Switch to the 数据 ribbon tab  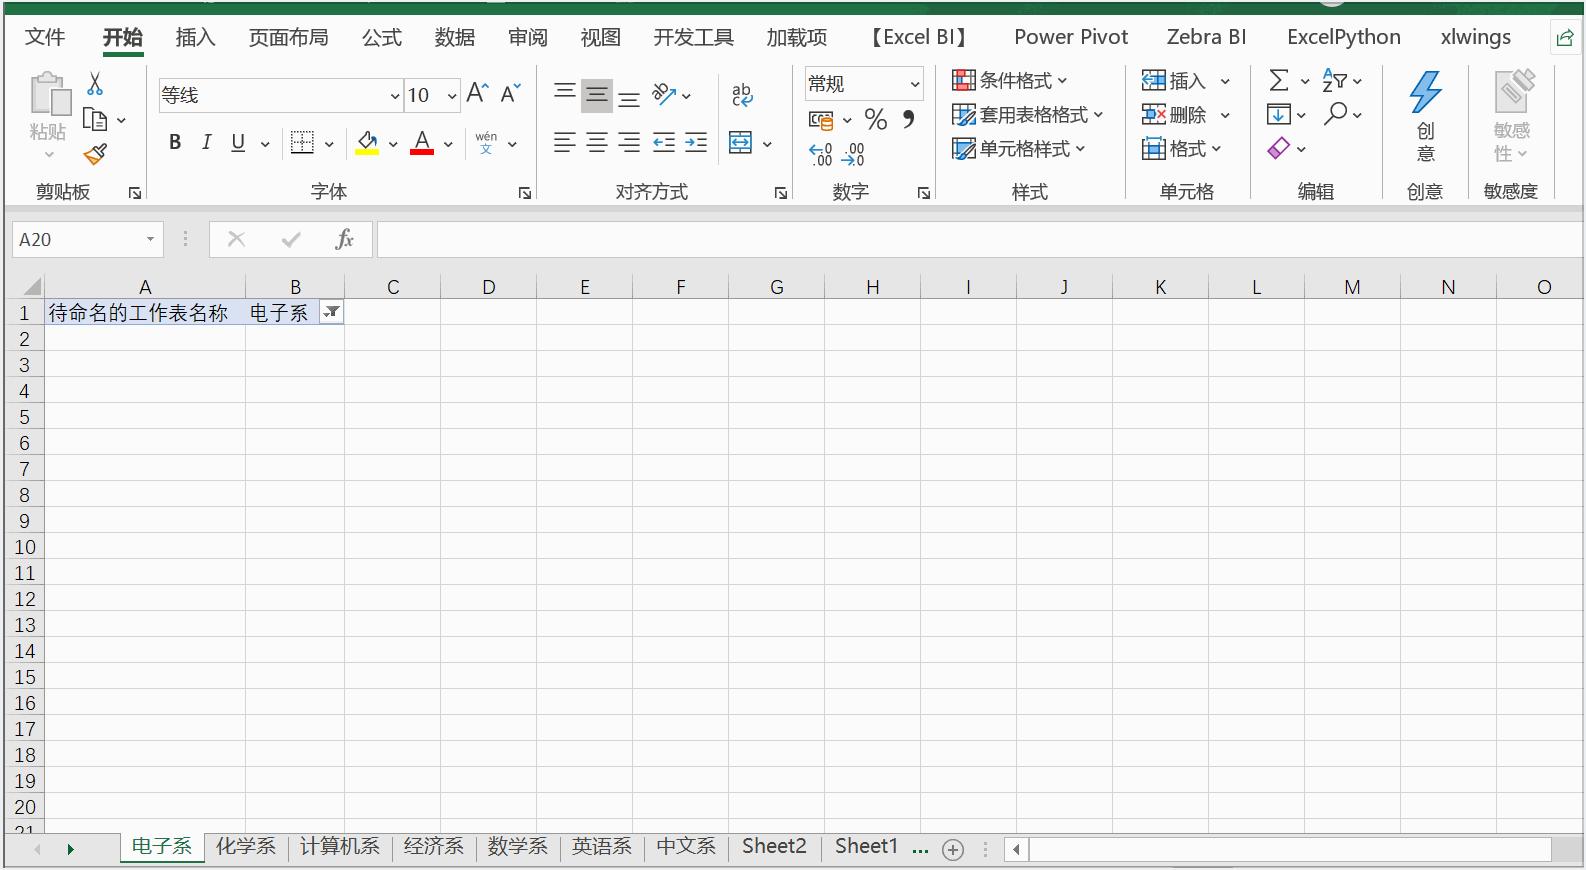(454, 38)
